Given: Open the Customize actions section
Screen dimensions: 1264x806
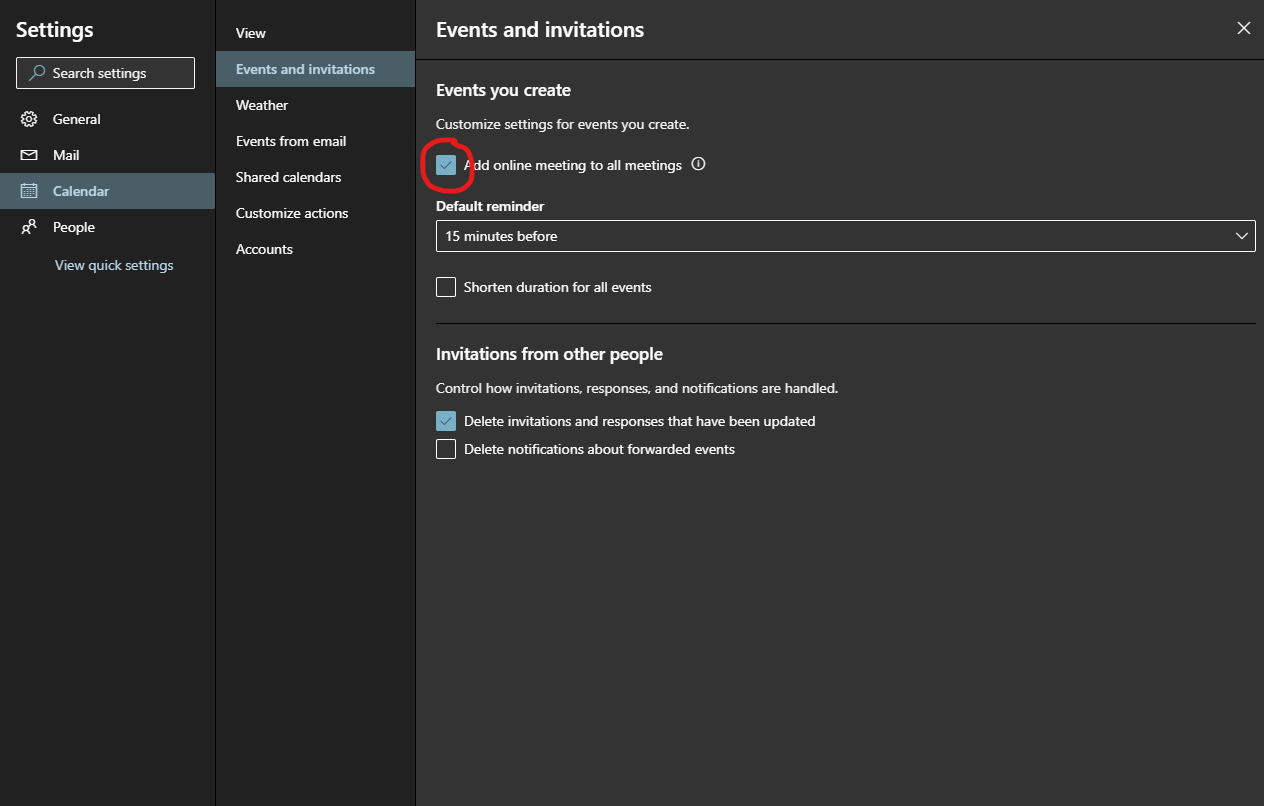Looking at the screenshot, I should click(292, 213).
